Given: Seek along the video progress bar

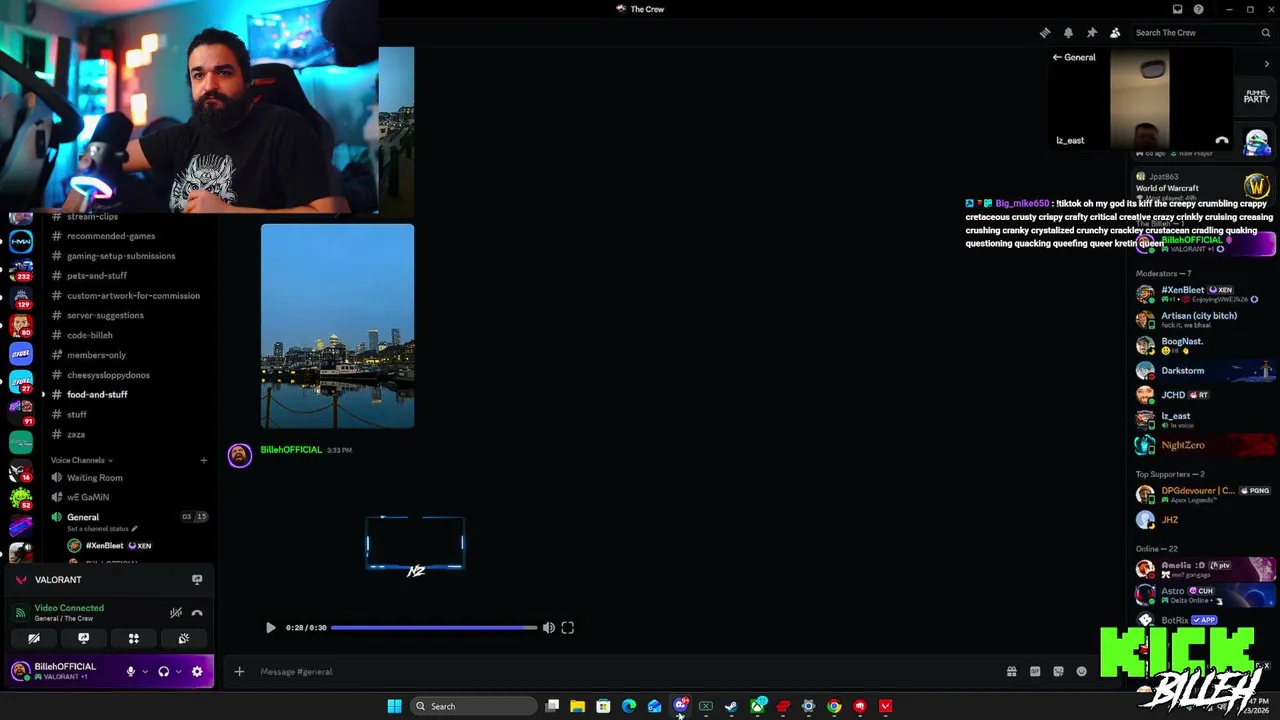Looking at the screenshot, I should 433,628.
